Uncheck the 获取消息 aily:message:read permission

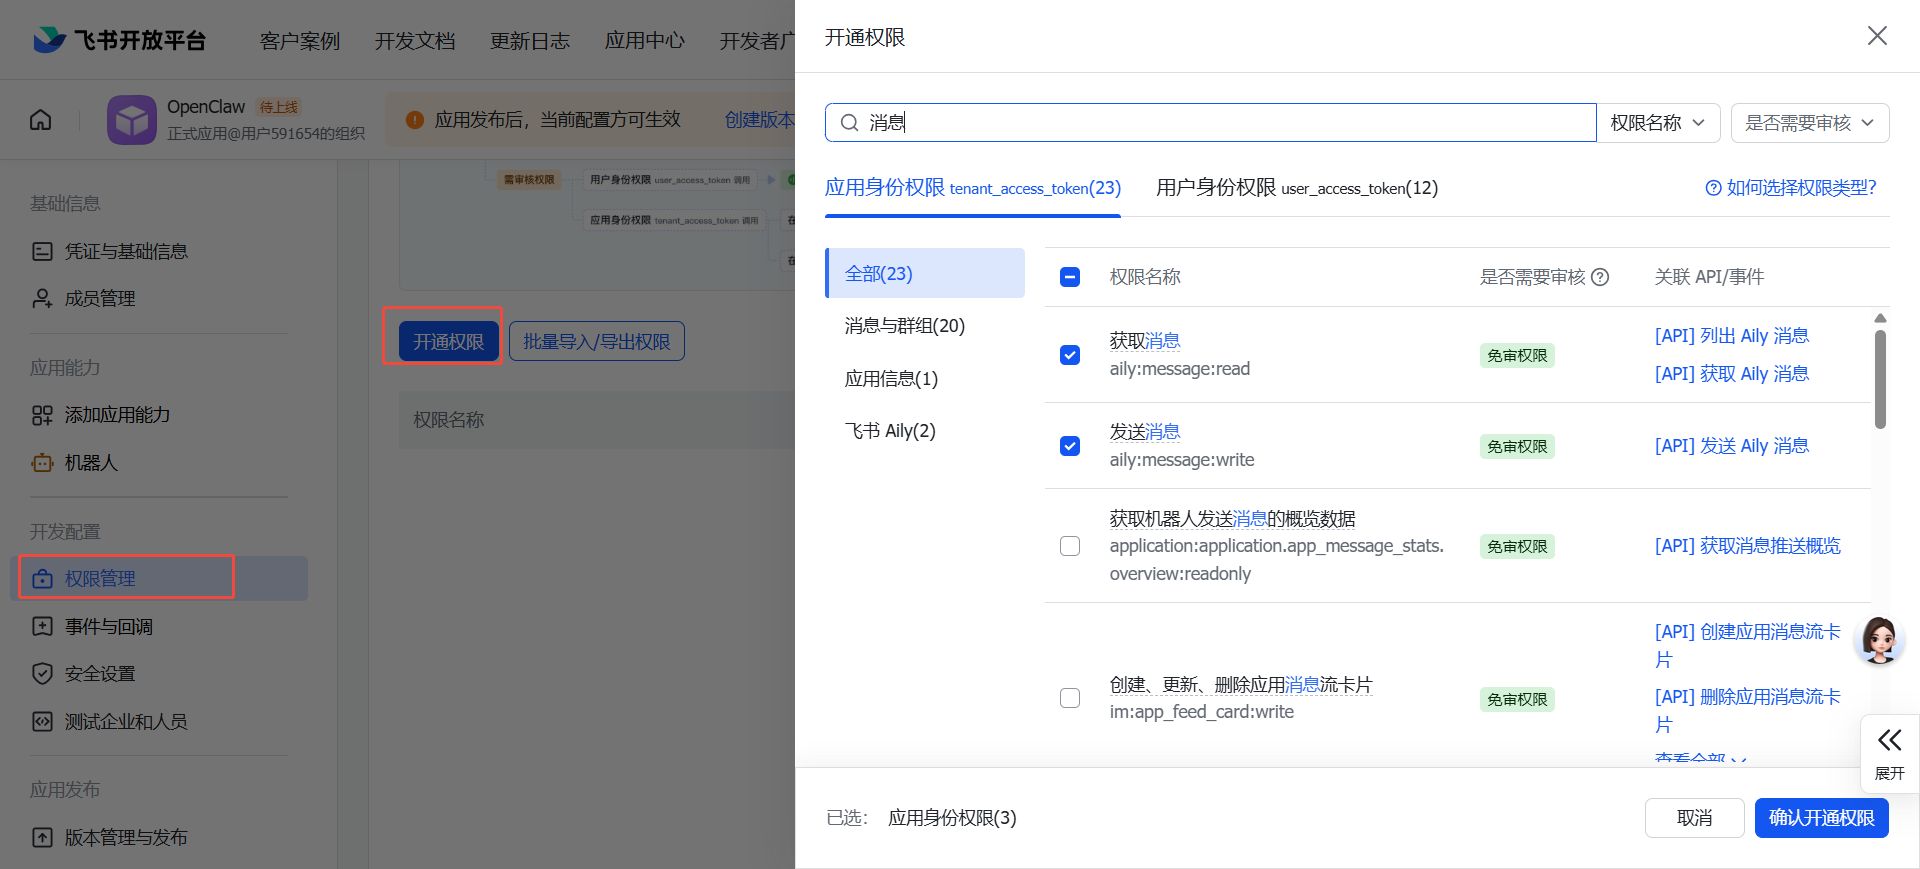pos(1070,355)
